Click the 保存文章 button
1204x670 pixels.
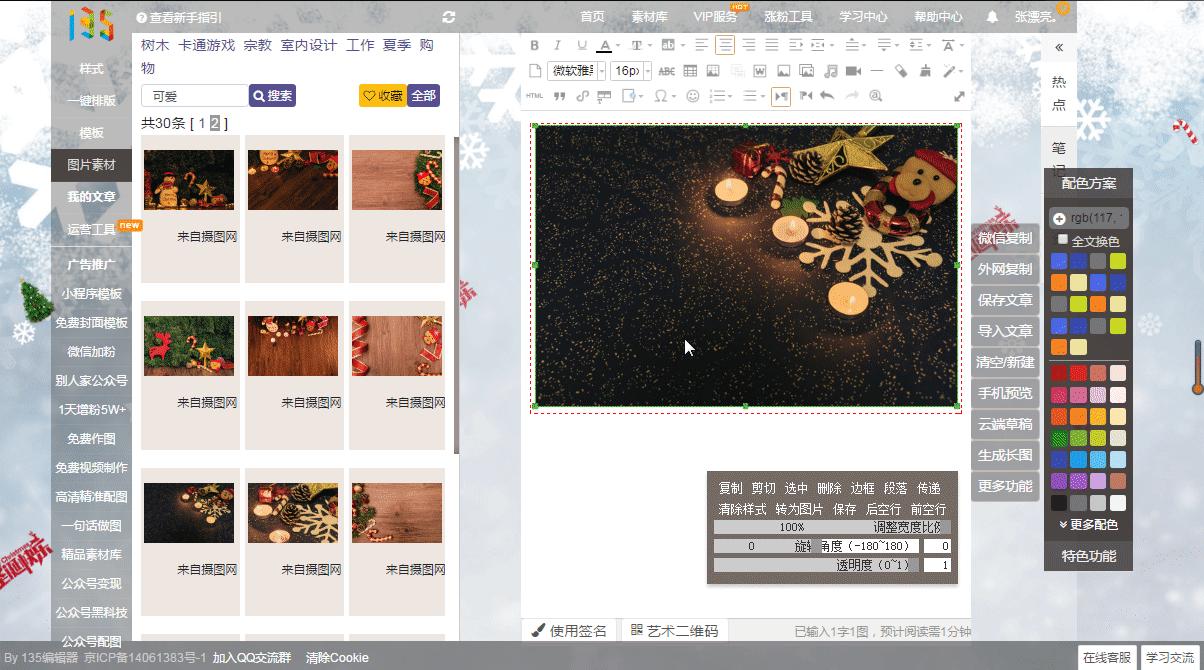point(1005,300)
